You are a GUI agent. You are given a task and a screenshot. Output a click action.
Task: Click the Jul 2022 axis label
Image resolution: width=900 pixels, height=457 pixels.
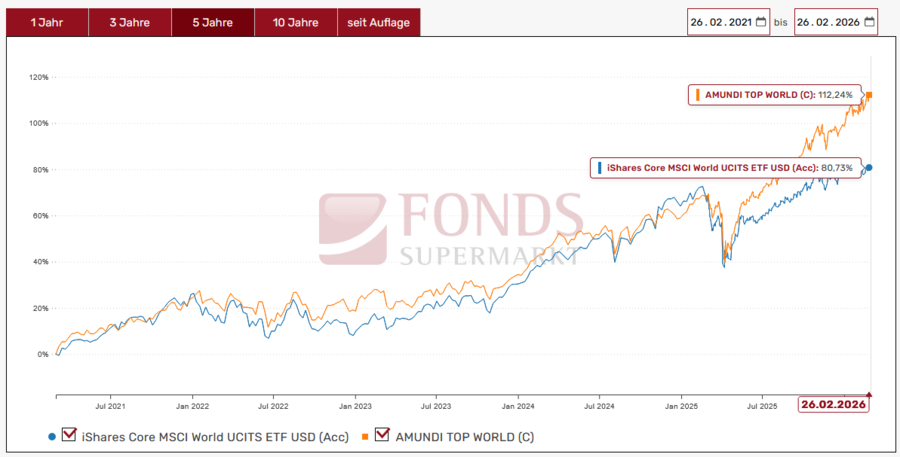(x=273, y=406)
